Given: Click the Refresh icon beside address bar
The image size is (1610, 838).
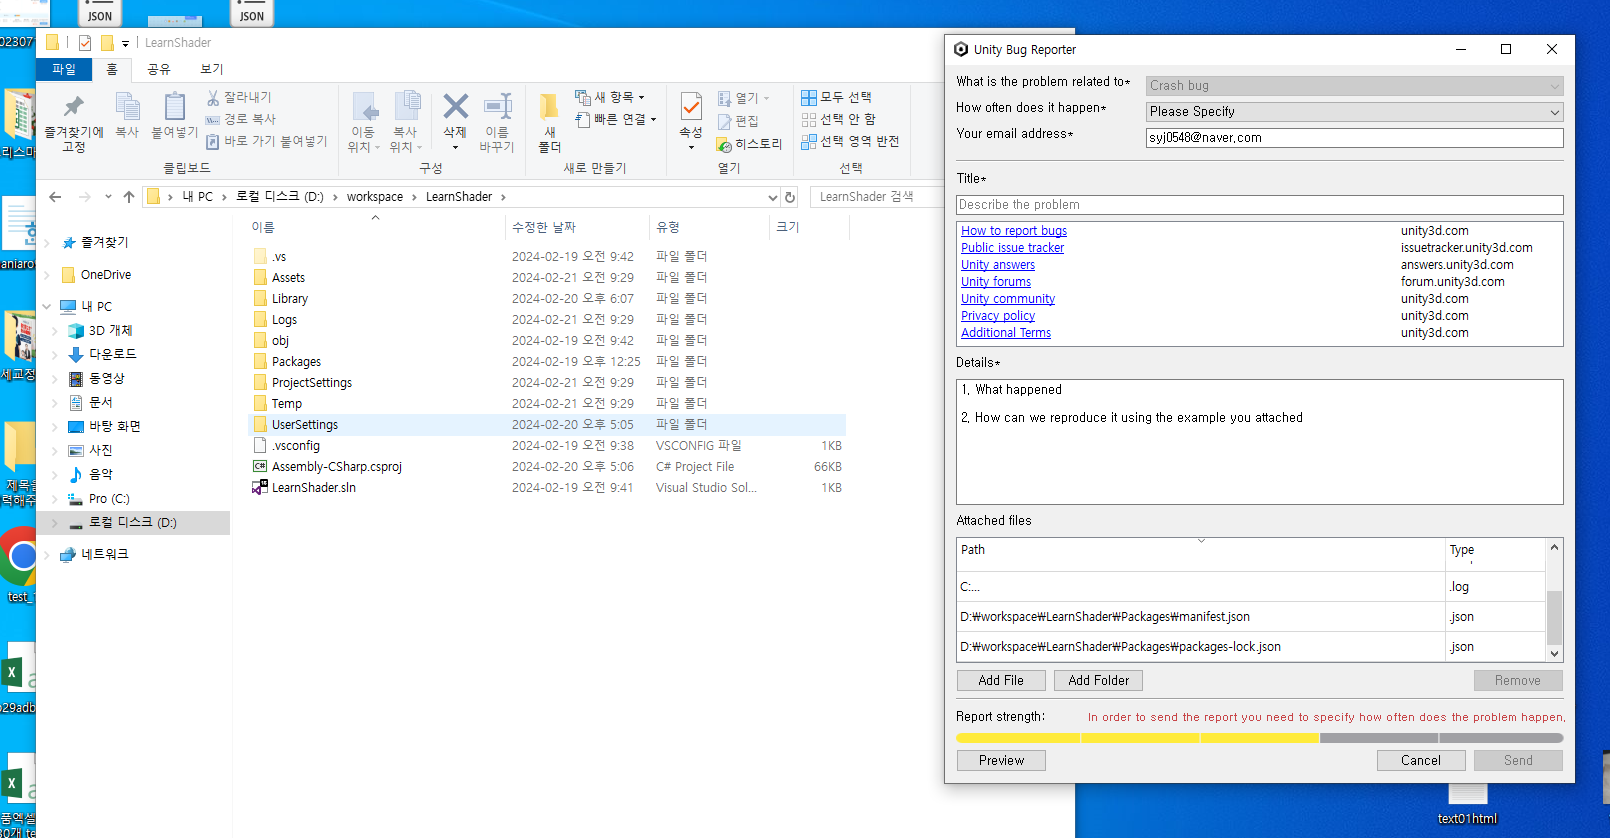Looking at the screenshot, I should [x=790, y=197].
